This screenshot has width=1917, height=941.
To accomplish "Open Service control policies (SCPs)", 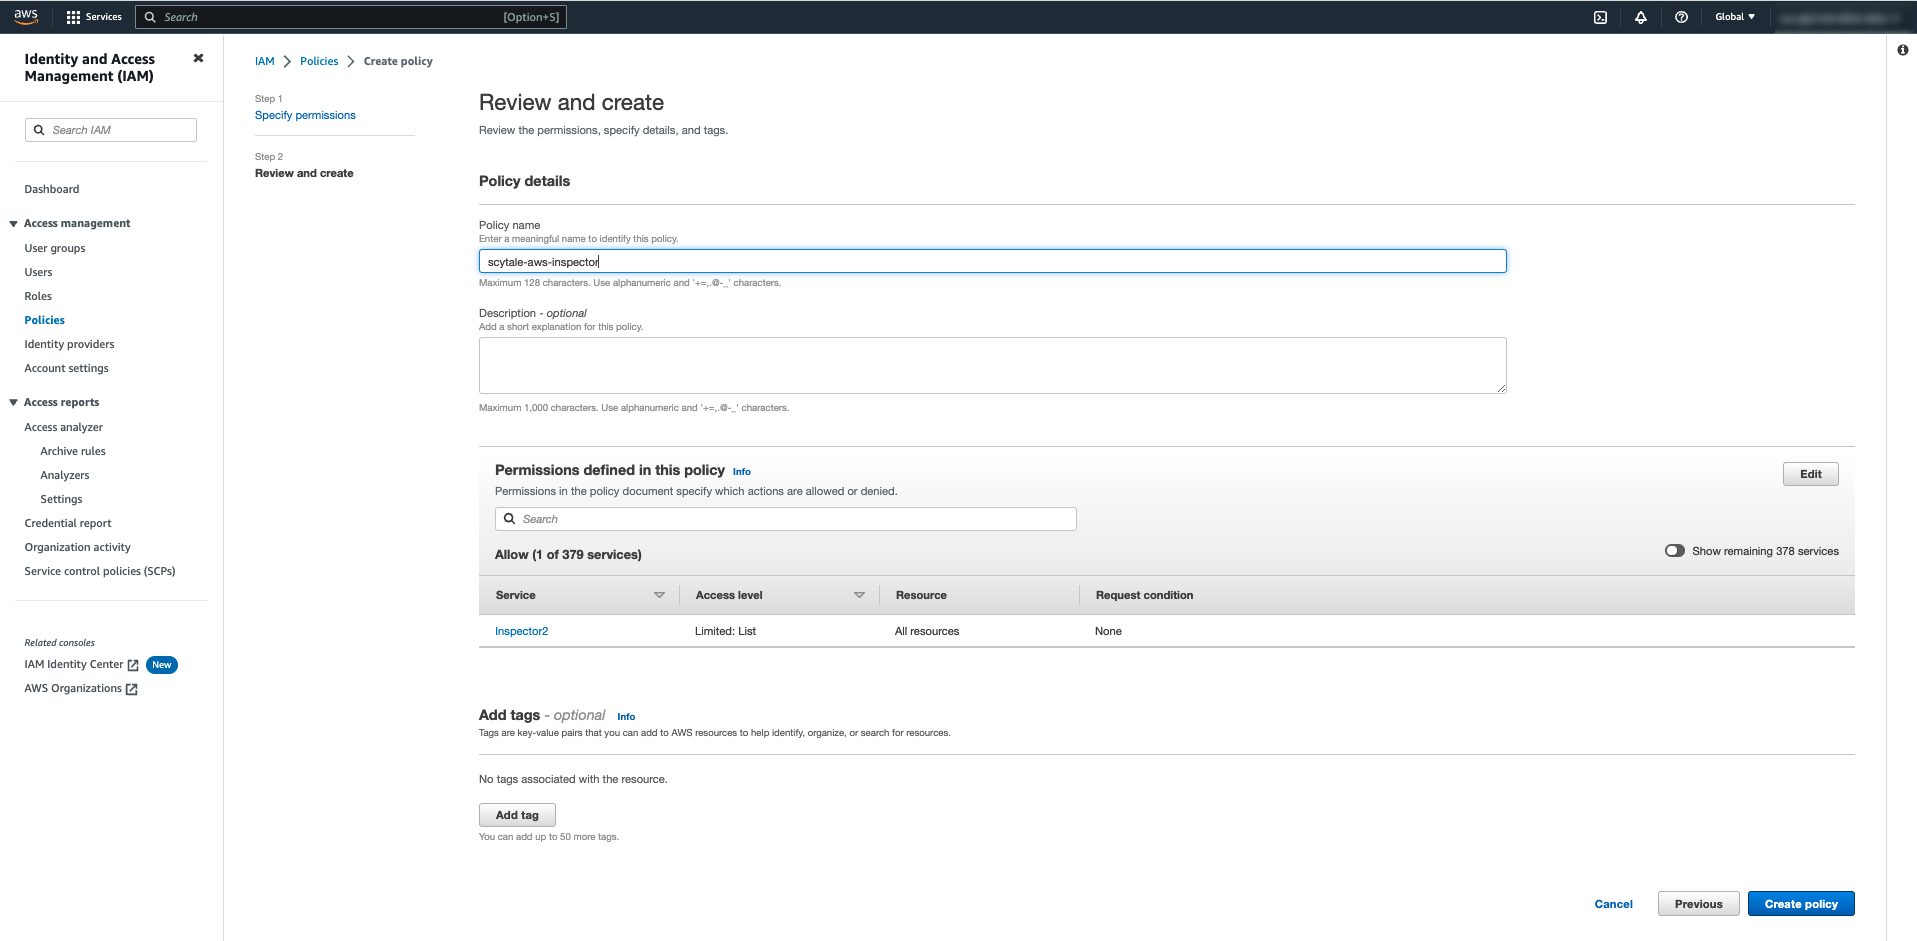I will [x=100, y=571].
